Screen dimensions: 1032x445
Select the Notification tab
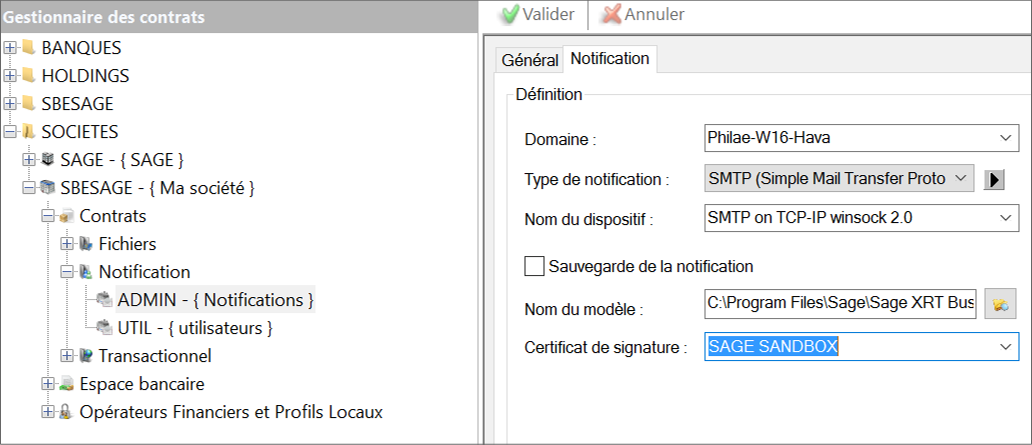click(x=609, y=59)
